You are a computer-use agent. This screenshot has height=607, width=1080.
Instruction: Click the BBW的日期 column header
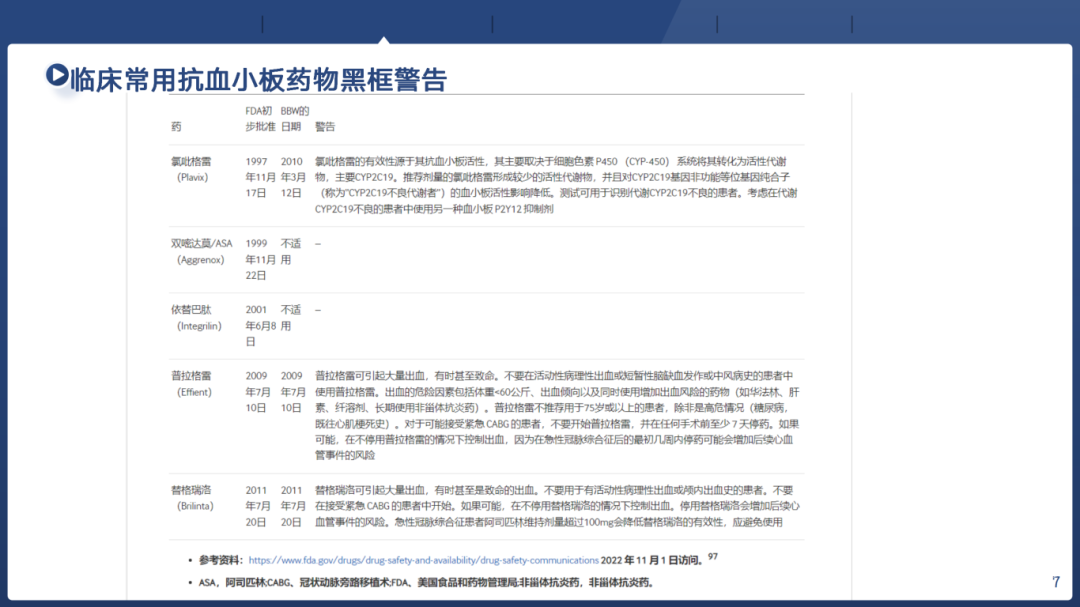point(295,119)
